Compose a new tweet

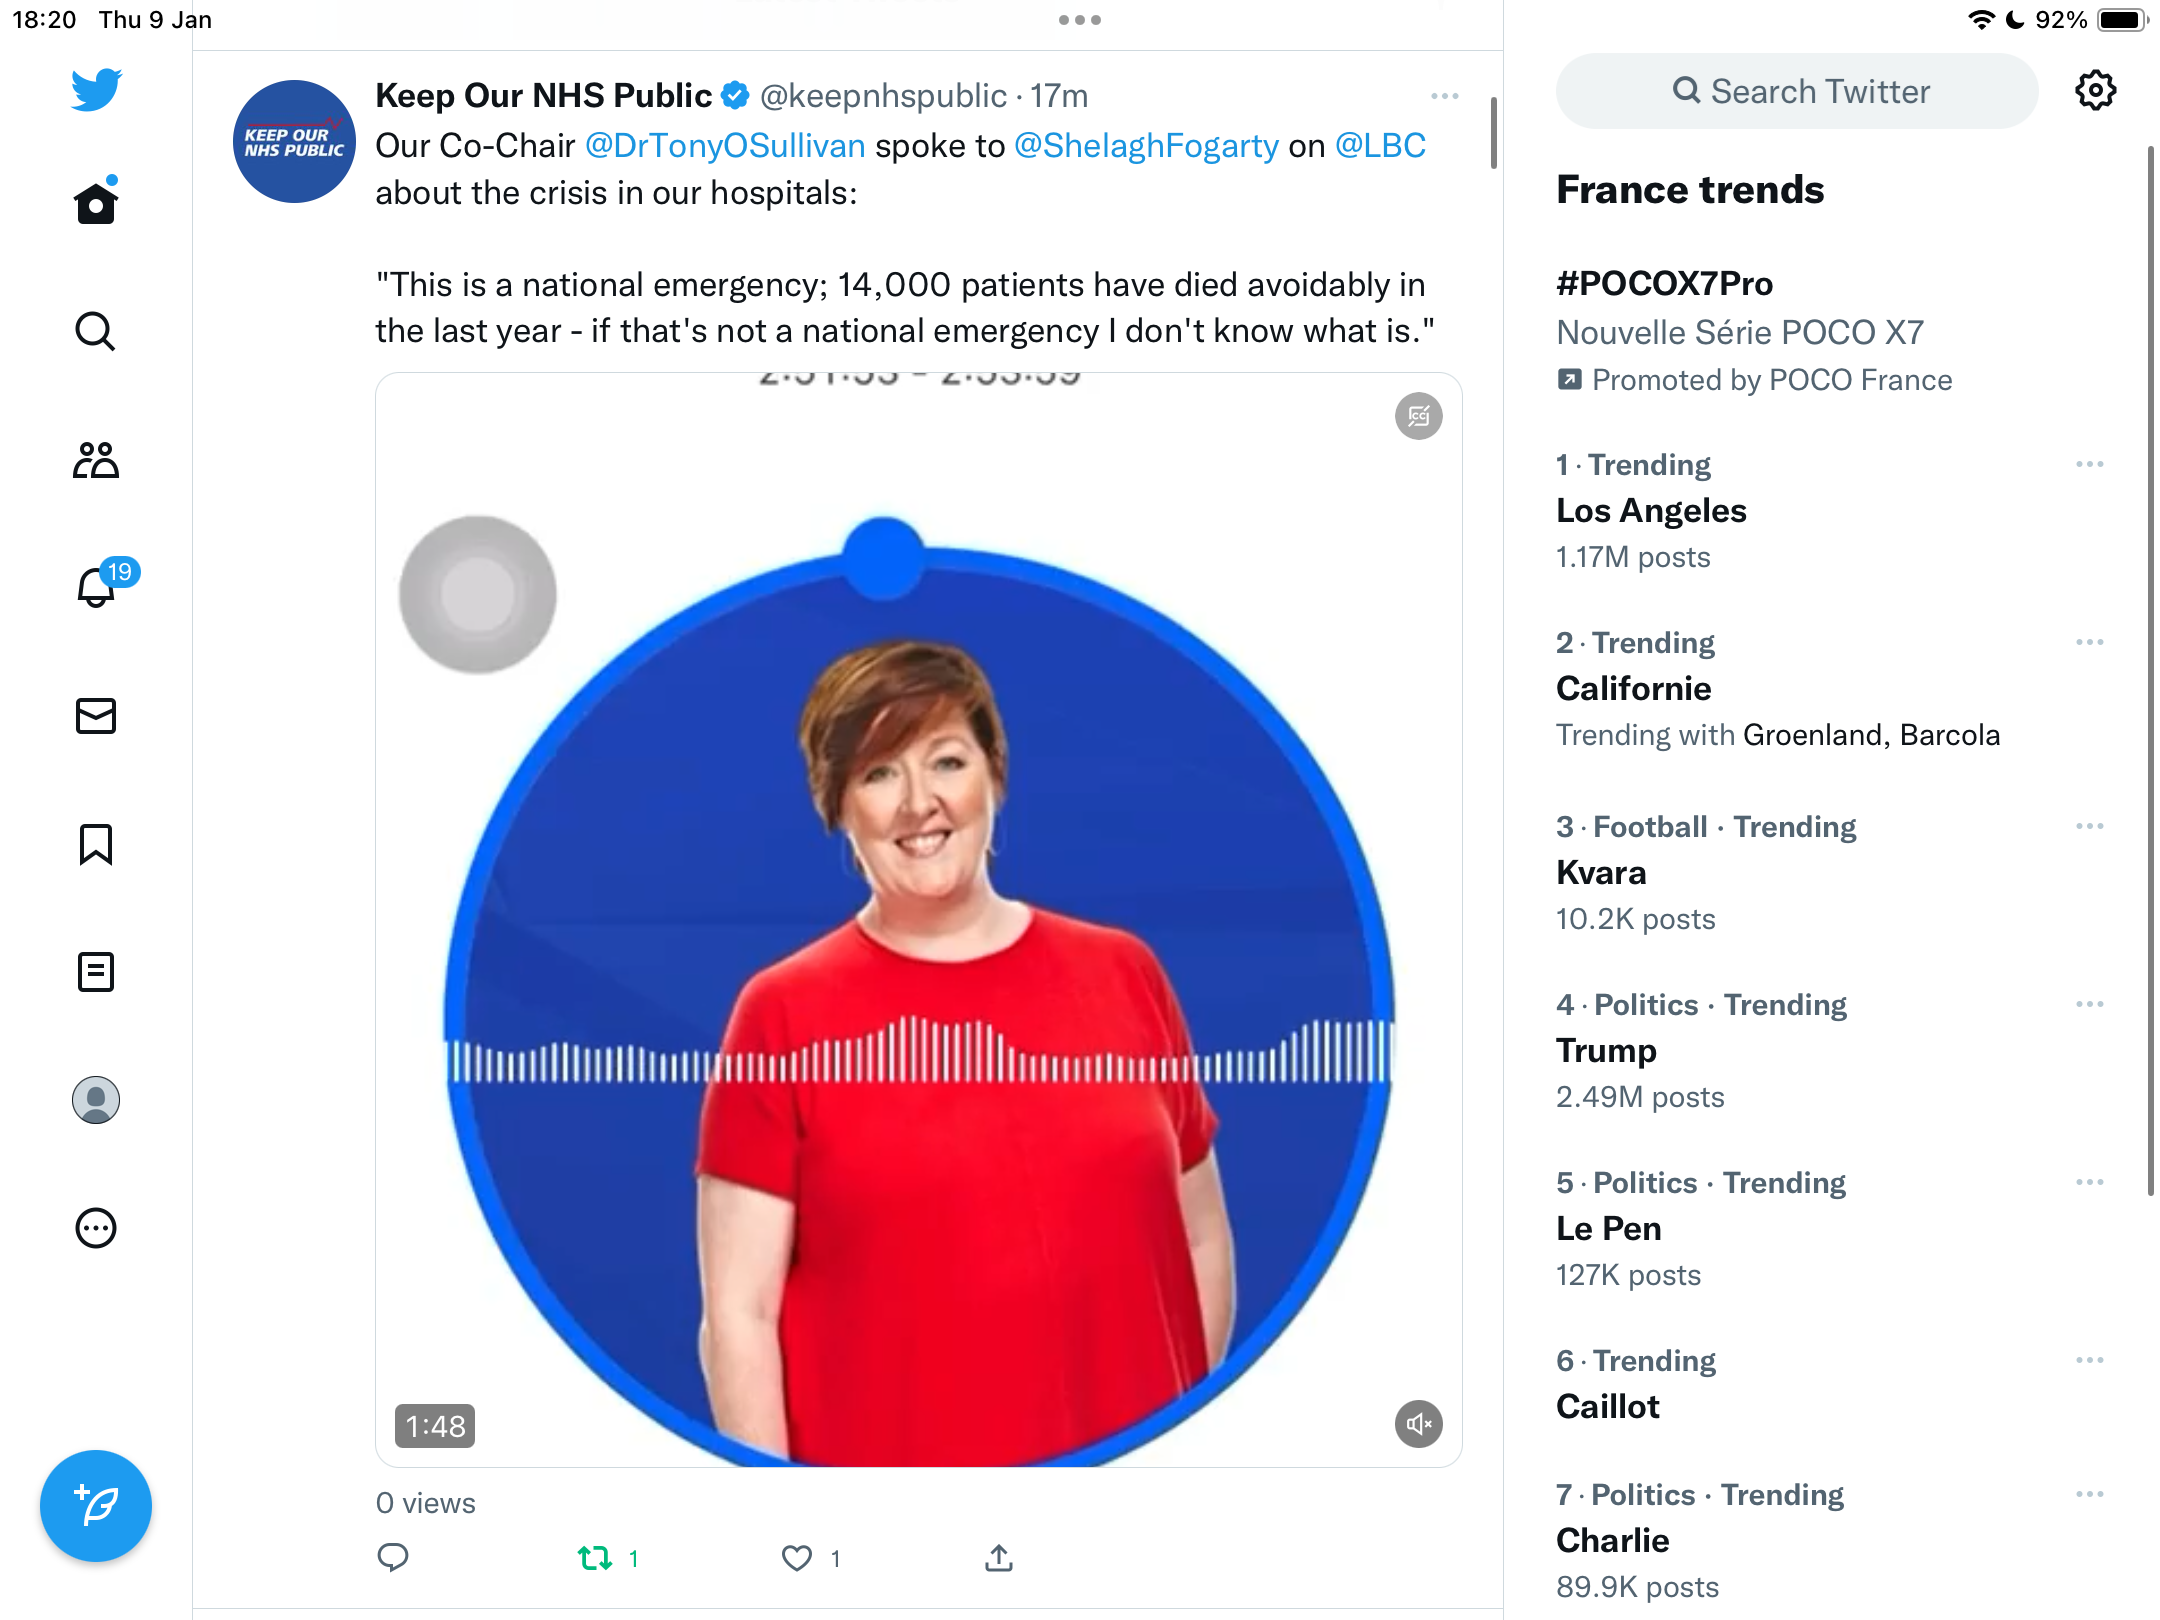pos(96,1506)
